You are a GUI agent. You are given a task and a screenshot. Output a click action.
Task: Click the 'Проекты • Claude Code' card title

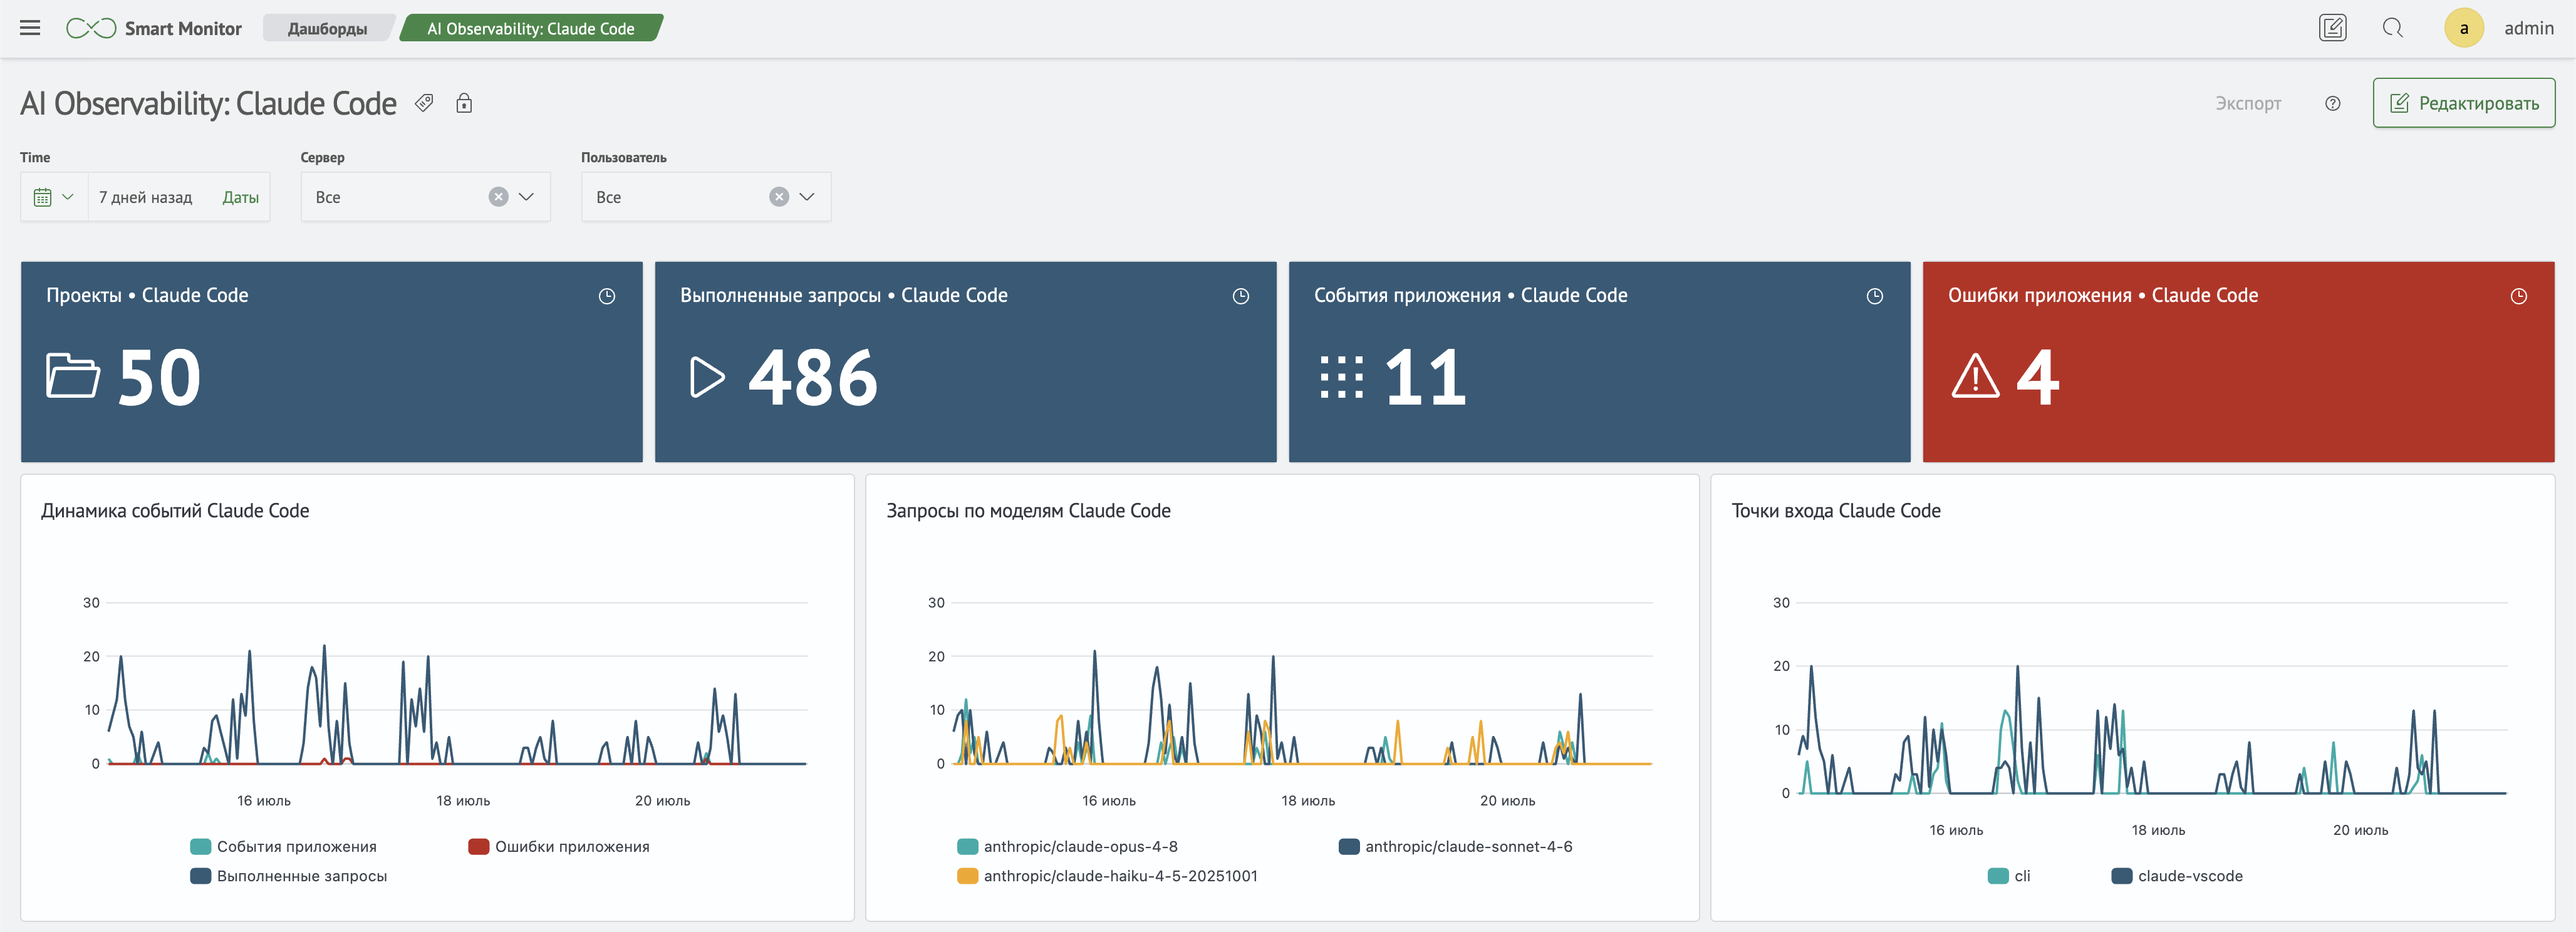[147, 296]
